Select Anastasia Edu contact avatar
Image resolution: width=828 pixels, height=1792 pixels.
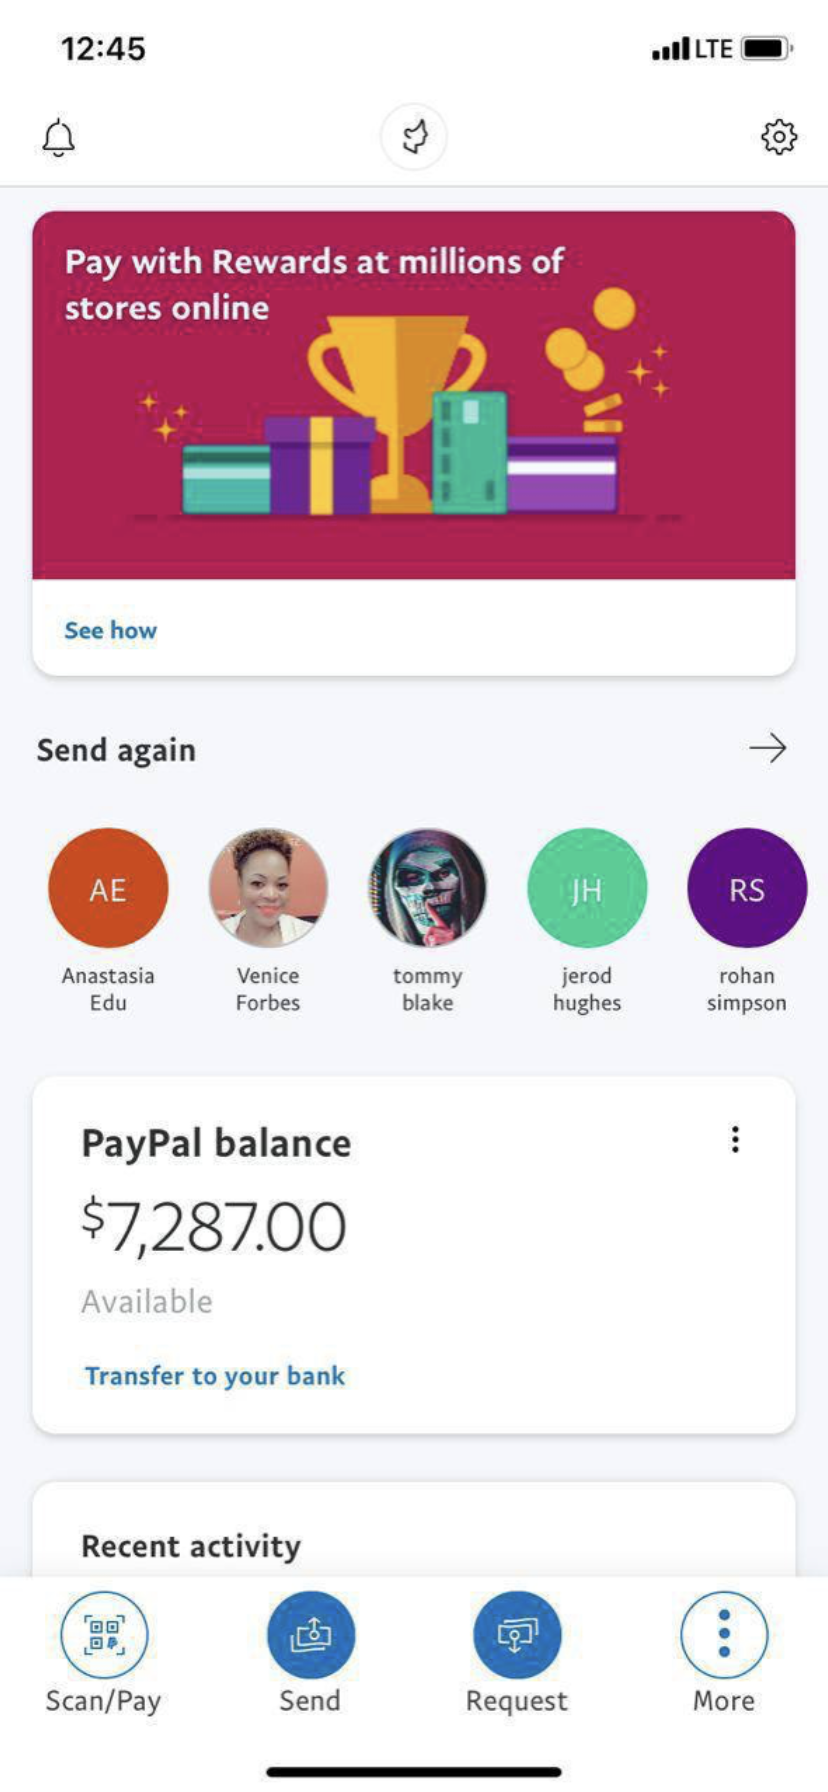(x=108, y=888)
